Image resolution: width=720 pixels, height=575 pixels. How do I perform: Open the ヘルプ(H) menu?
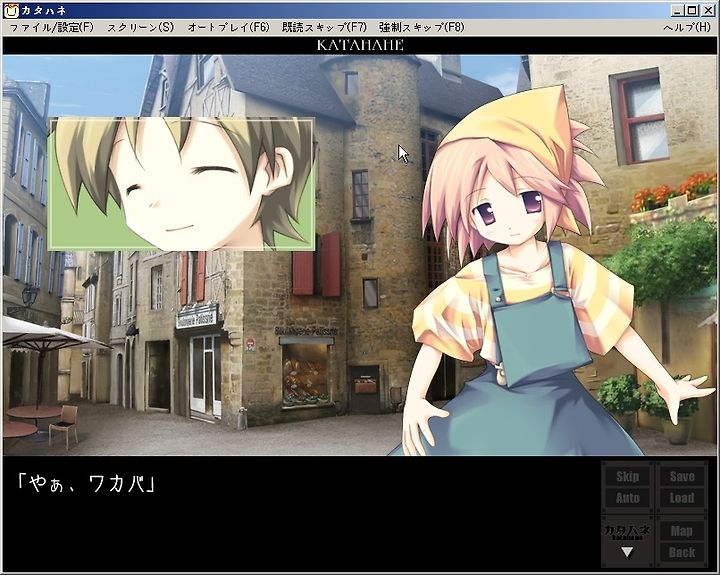(686, 28)
